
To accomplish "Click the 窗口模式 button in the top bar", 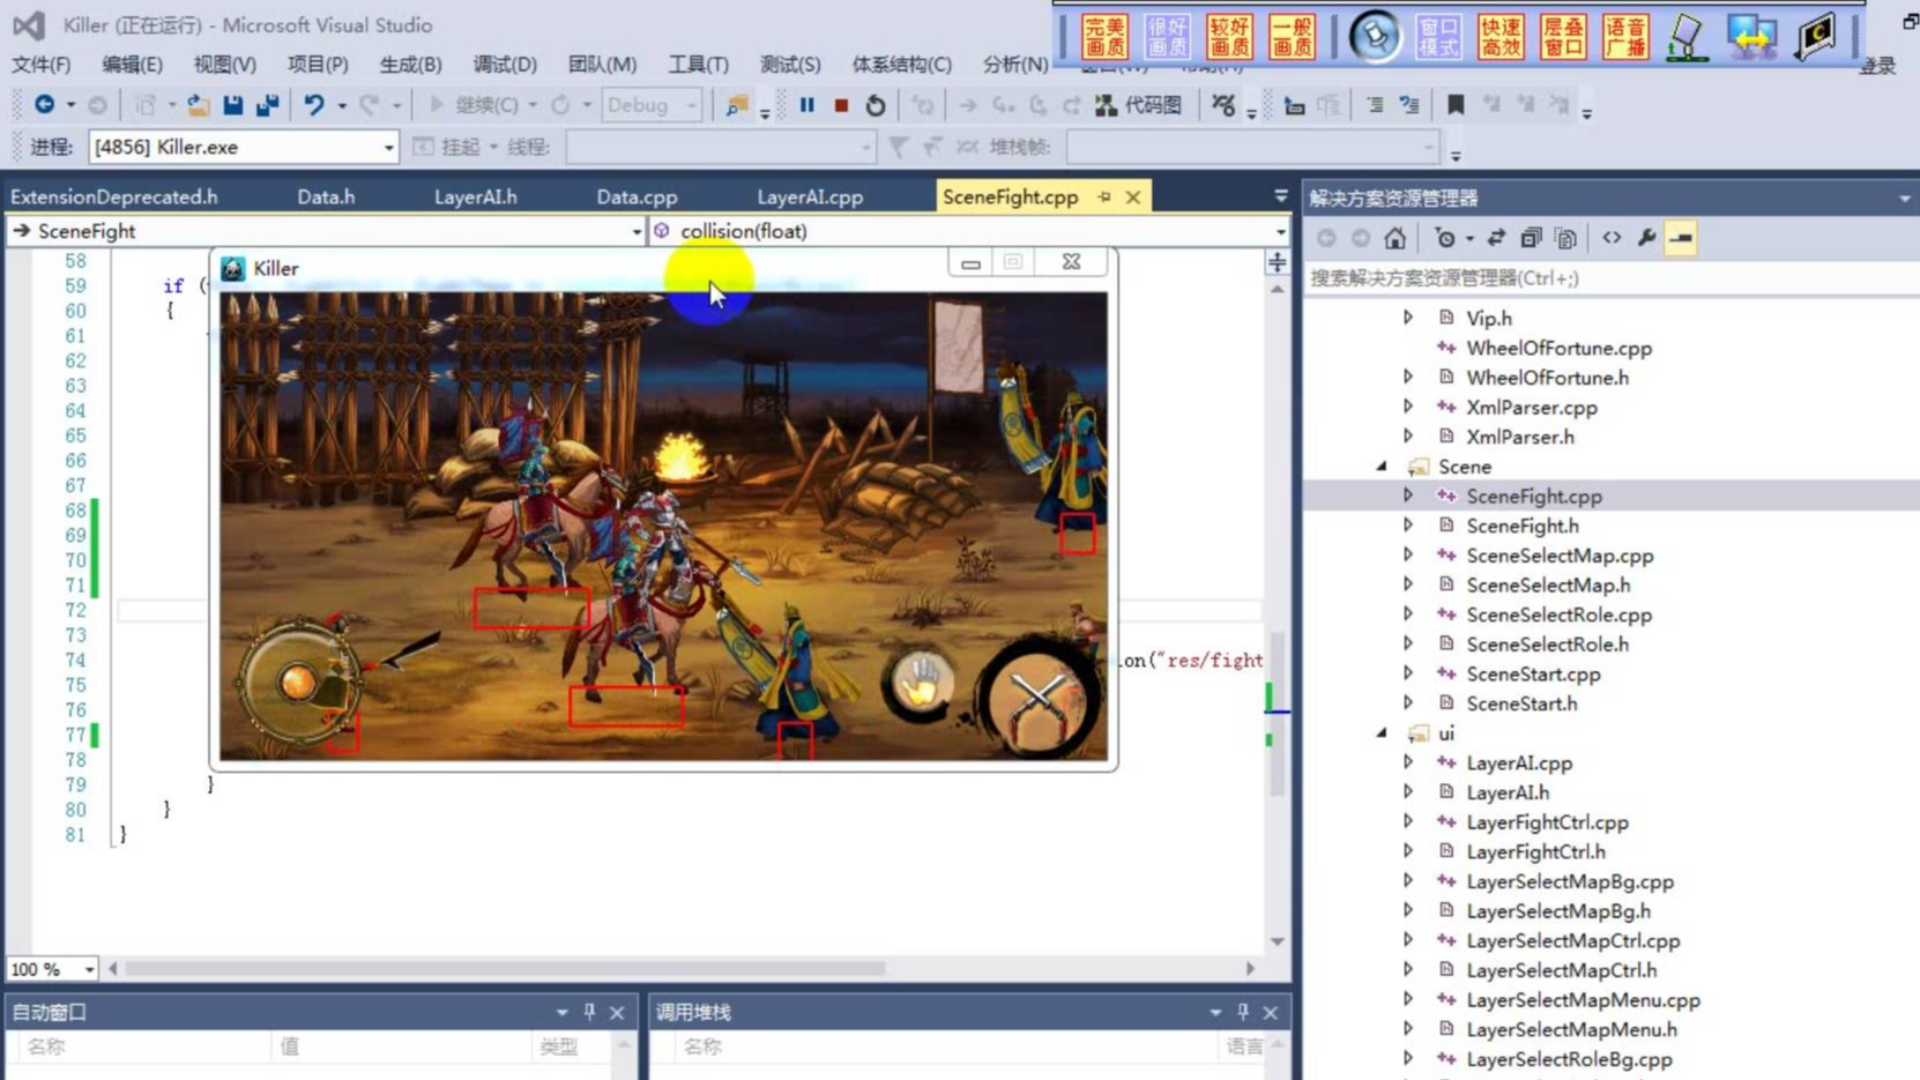I will (x=1439, y=38).
